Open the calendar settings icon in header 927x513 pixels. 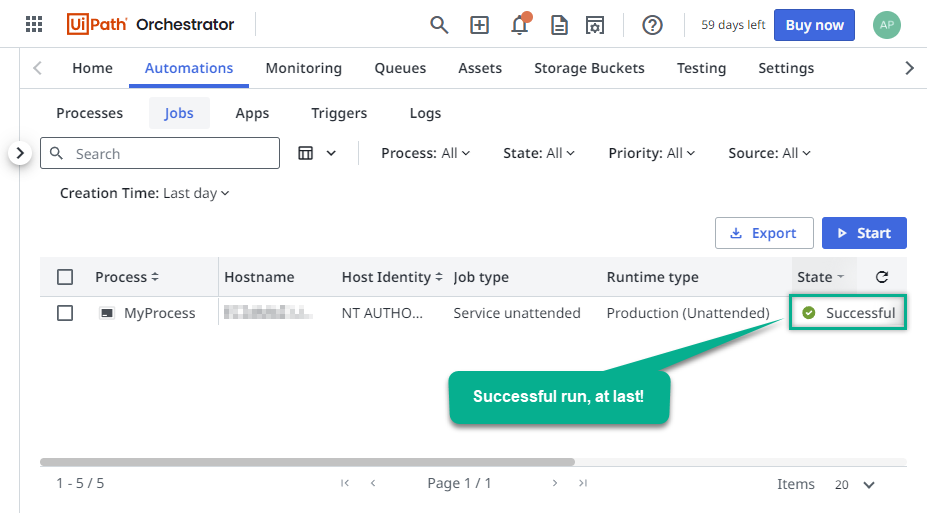click(595, 25)
